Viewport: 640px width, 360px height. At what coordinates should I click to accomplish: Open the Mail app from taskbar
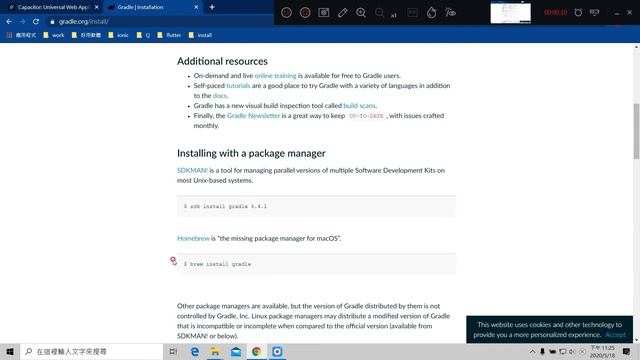[236, 351]
